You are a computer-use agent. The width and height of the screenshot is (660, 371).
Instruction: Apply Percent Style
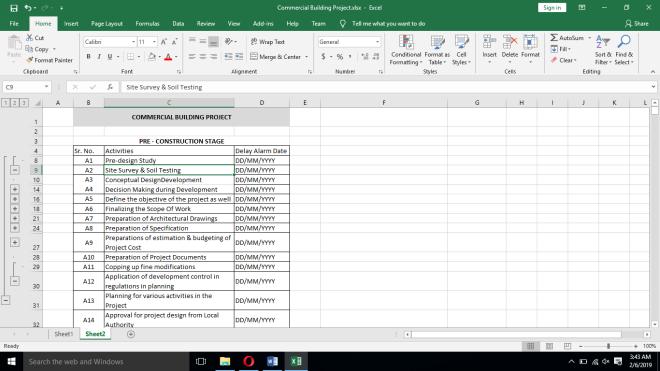click(340, 57)
